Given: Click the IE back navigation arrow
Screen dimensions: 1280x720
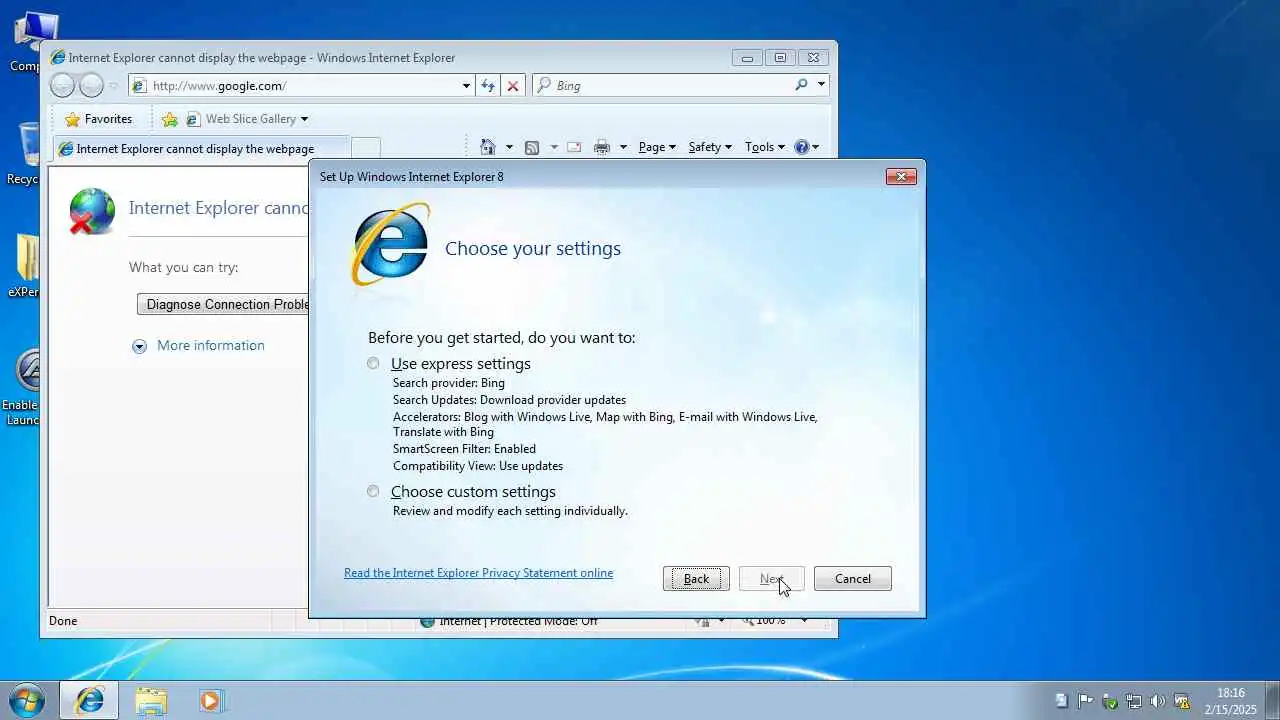Looking at the screenshot, I should (62, 86).
